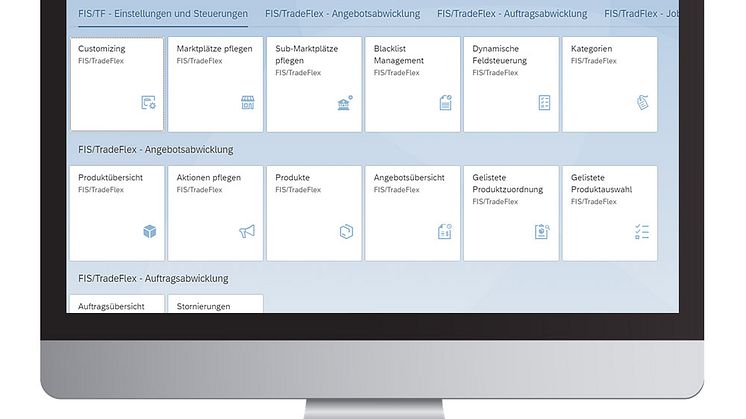Click the Aktionen pflegen megaphone icon
Screen dimensions: 746x419
(x=247, y=232)
